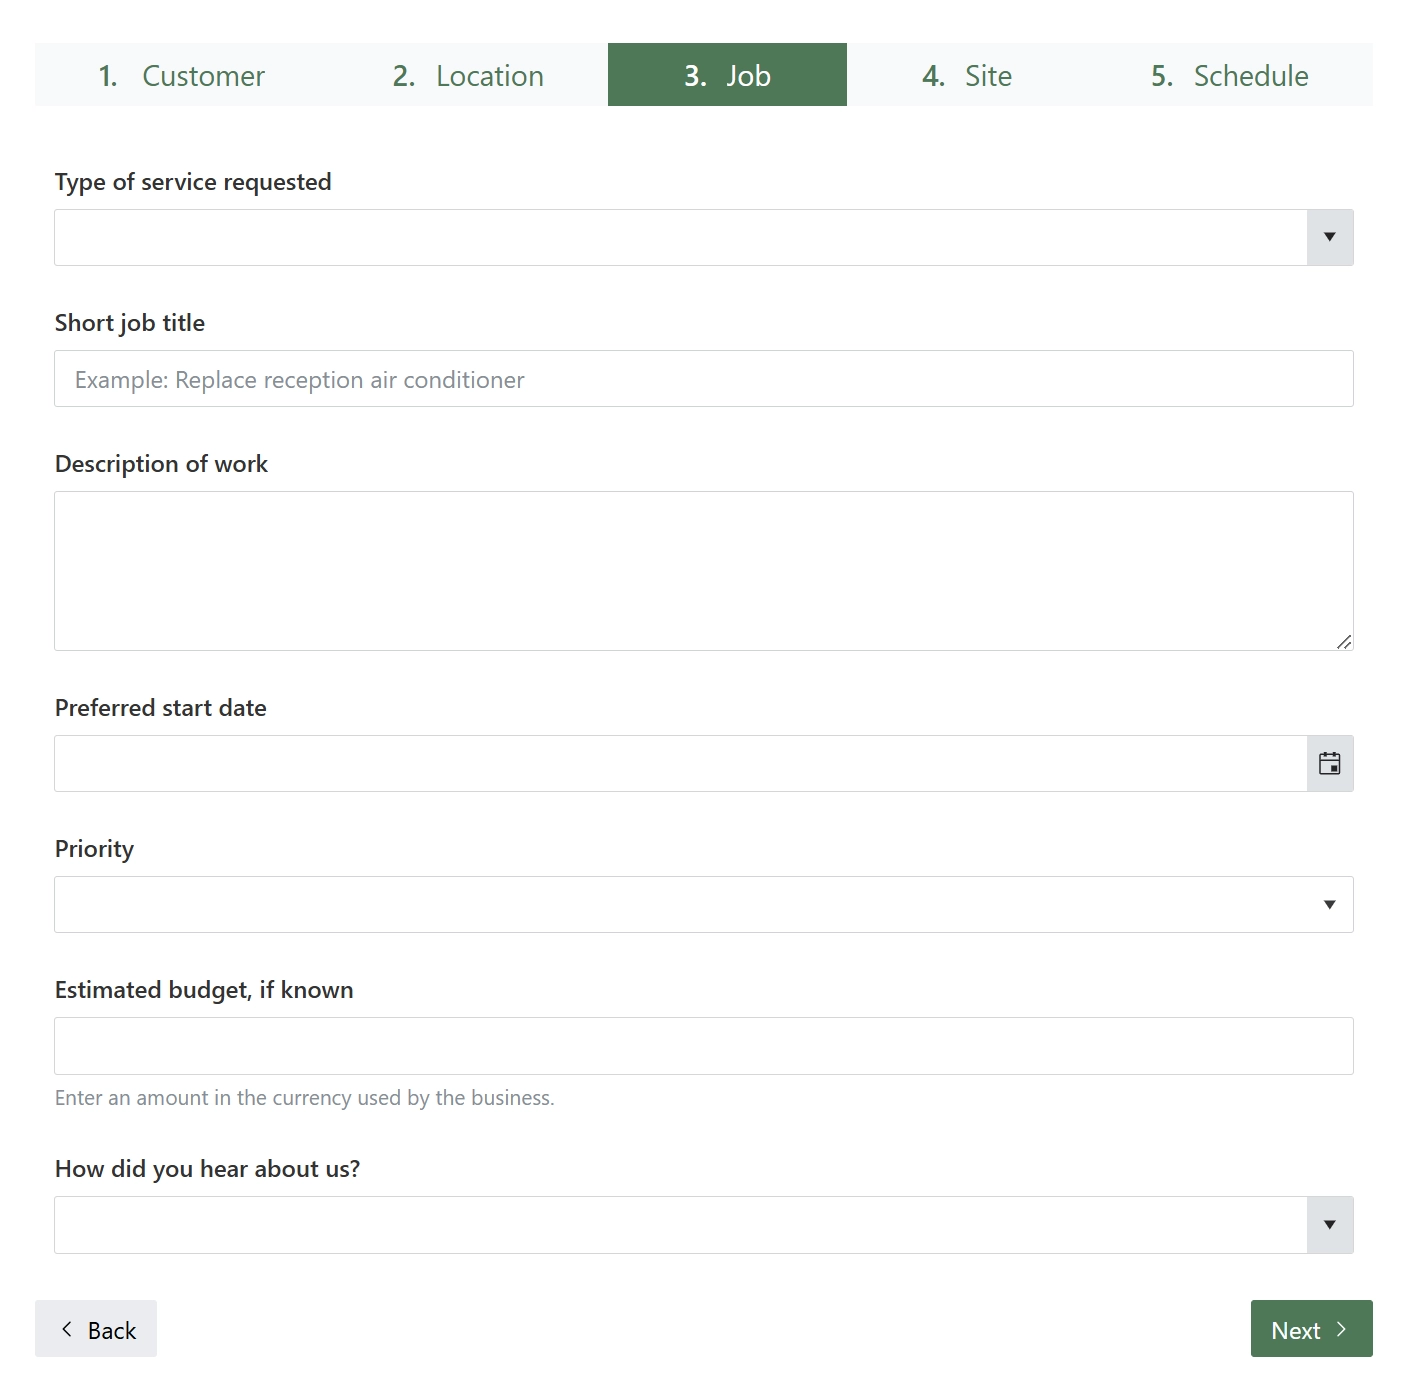
Task: Open the Site step tab
Action: (x=967, y=75)
